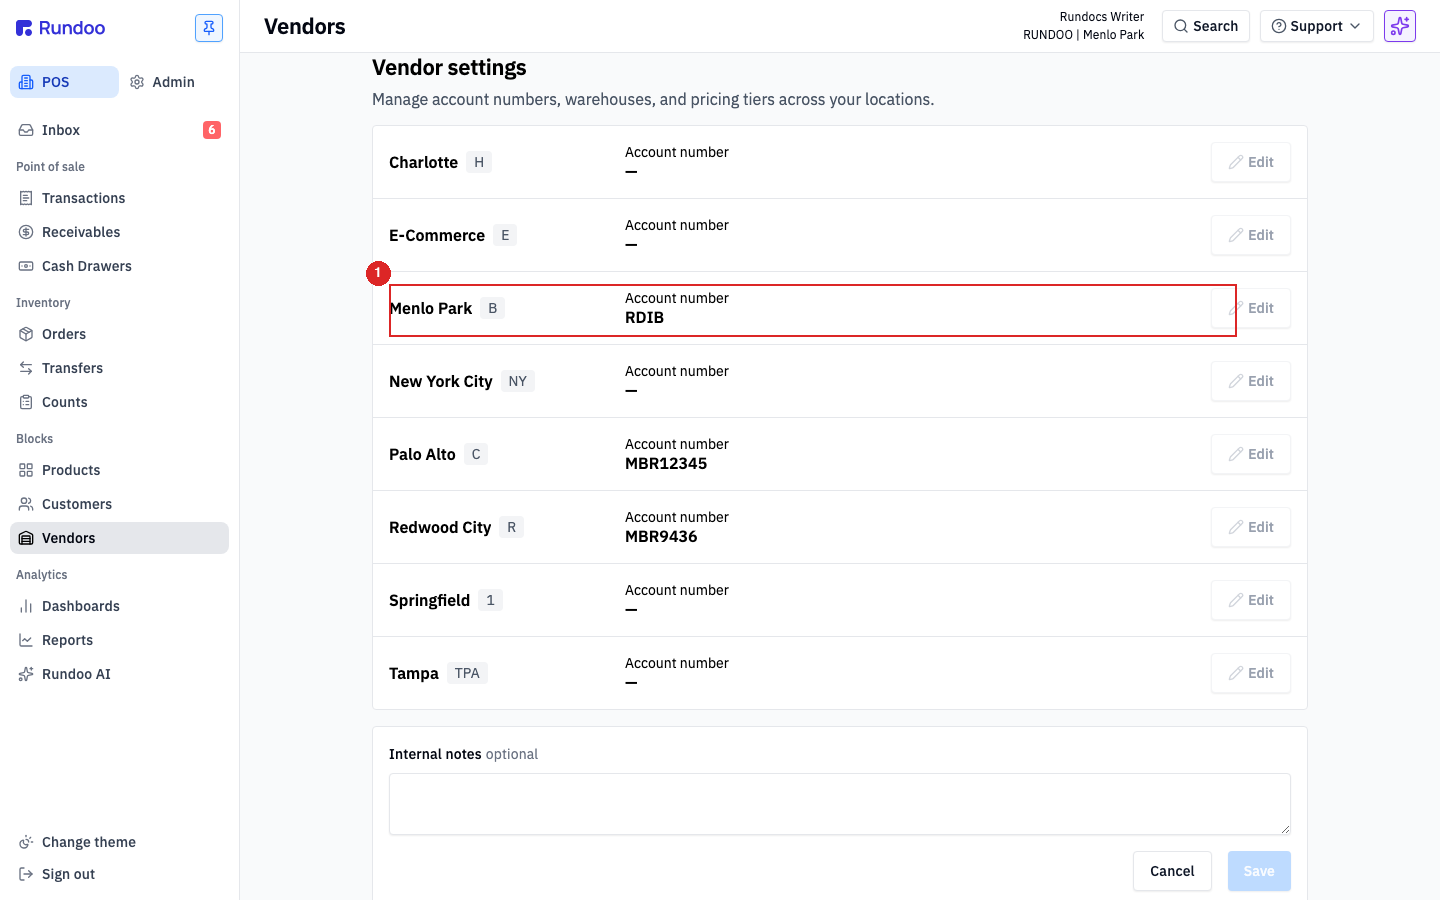Expand the Support dropdown
The width and height of the screenshot is (1440, 900).
click(1316, 26)
